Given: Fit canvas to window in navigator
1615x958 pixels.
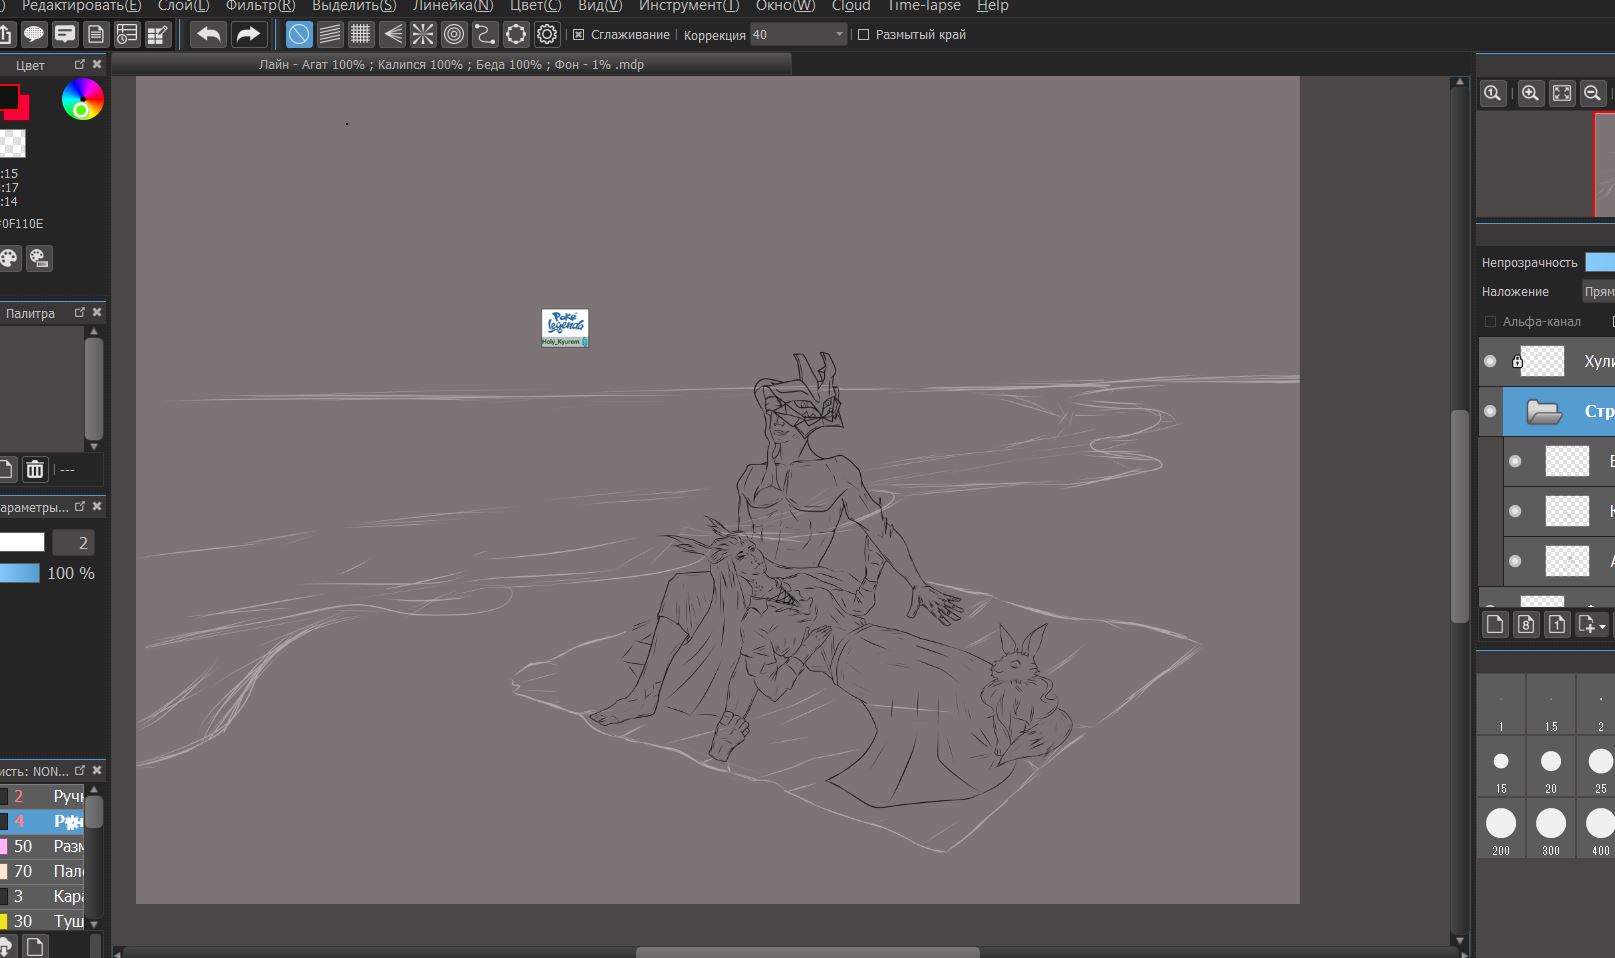Looking at the screenshot, I should (x=1561, y=93).
